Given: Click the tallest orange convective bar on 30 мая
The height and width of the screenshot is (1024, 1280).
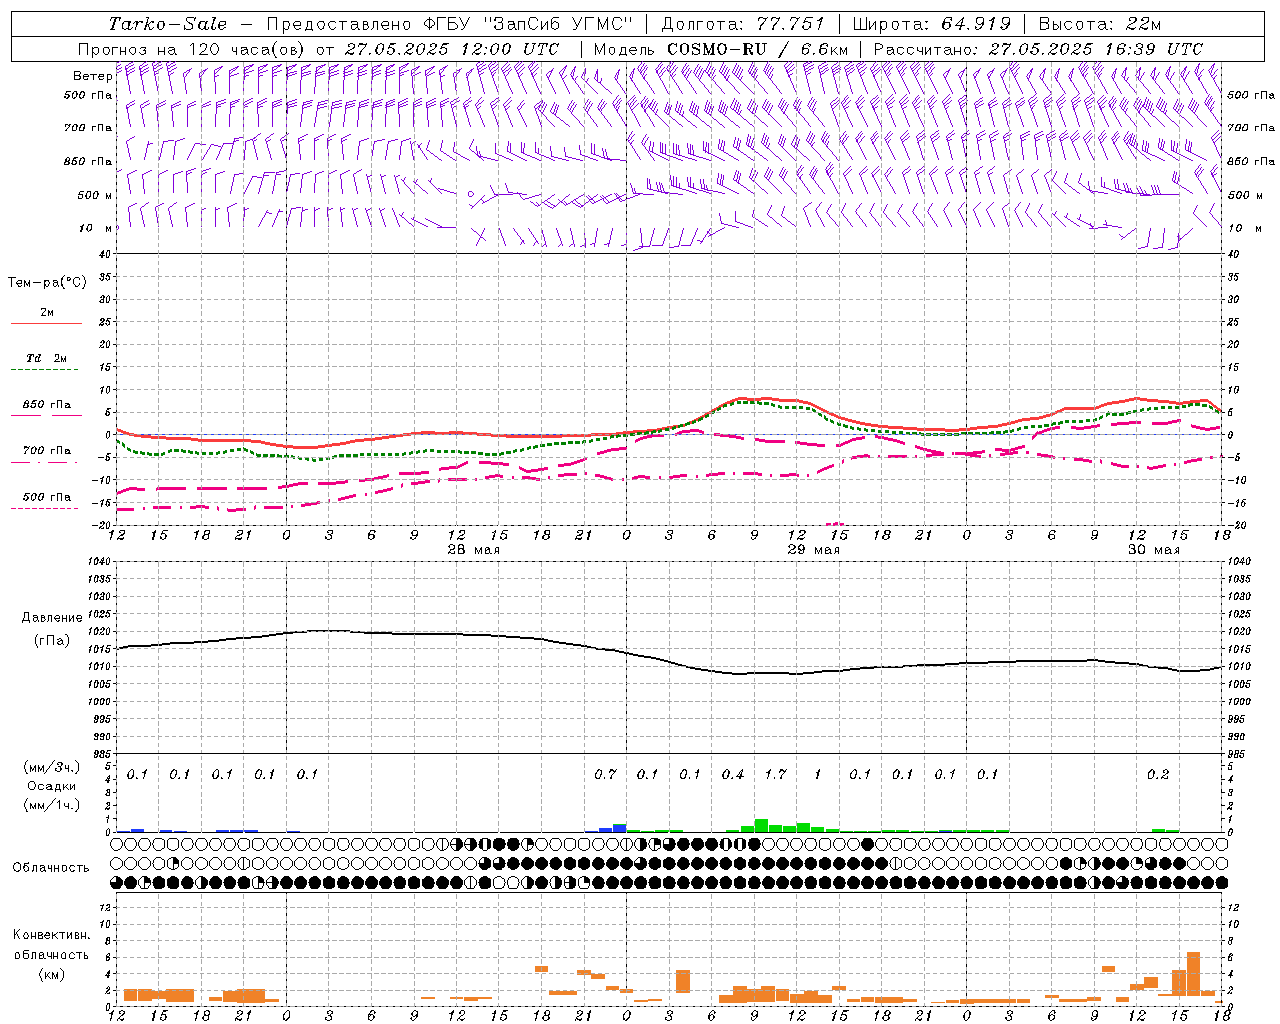Looking at the screenshot, I should [1193, 973].
